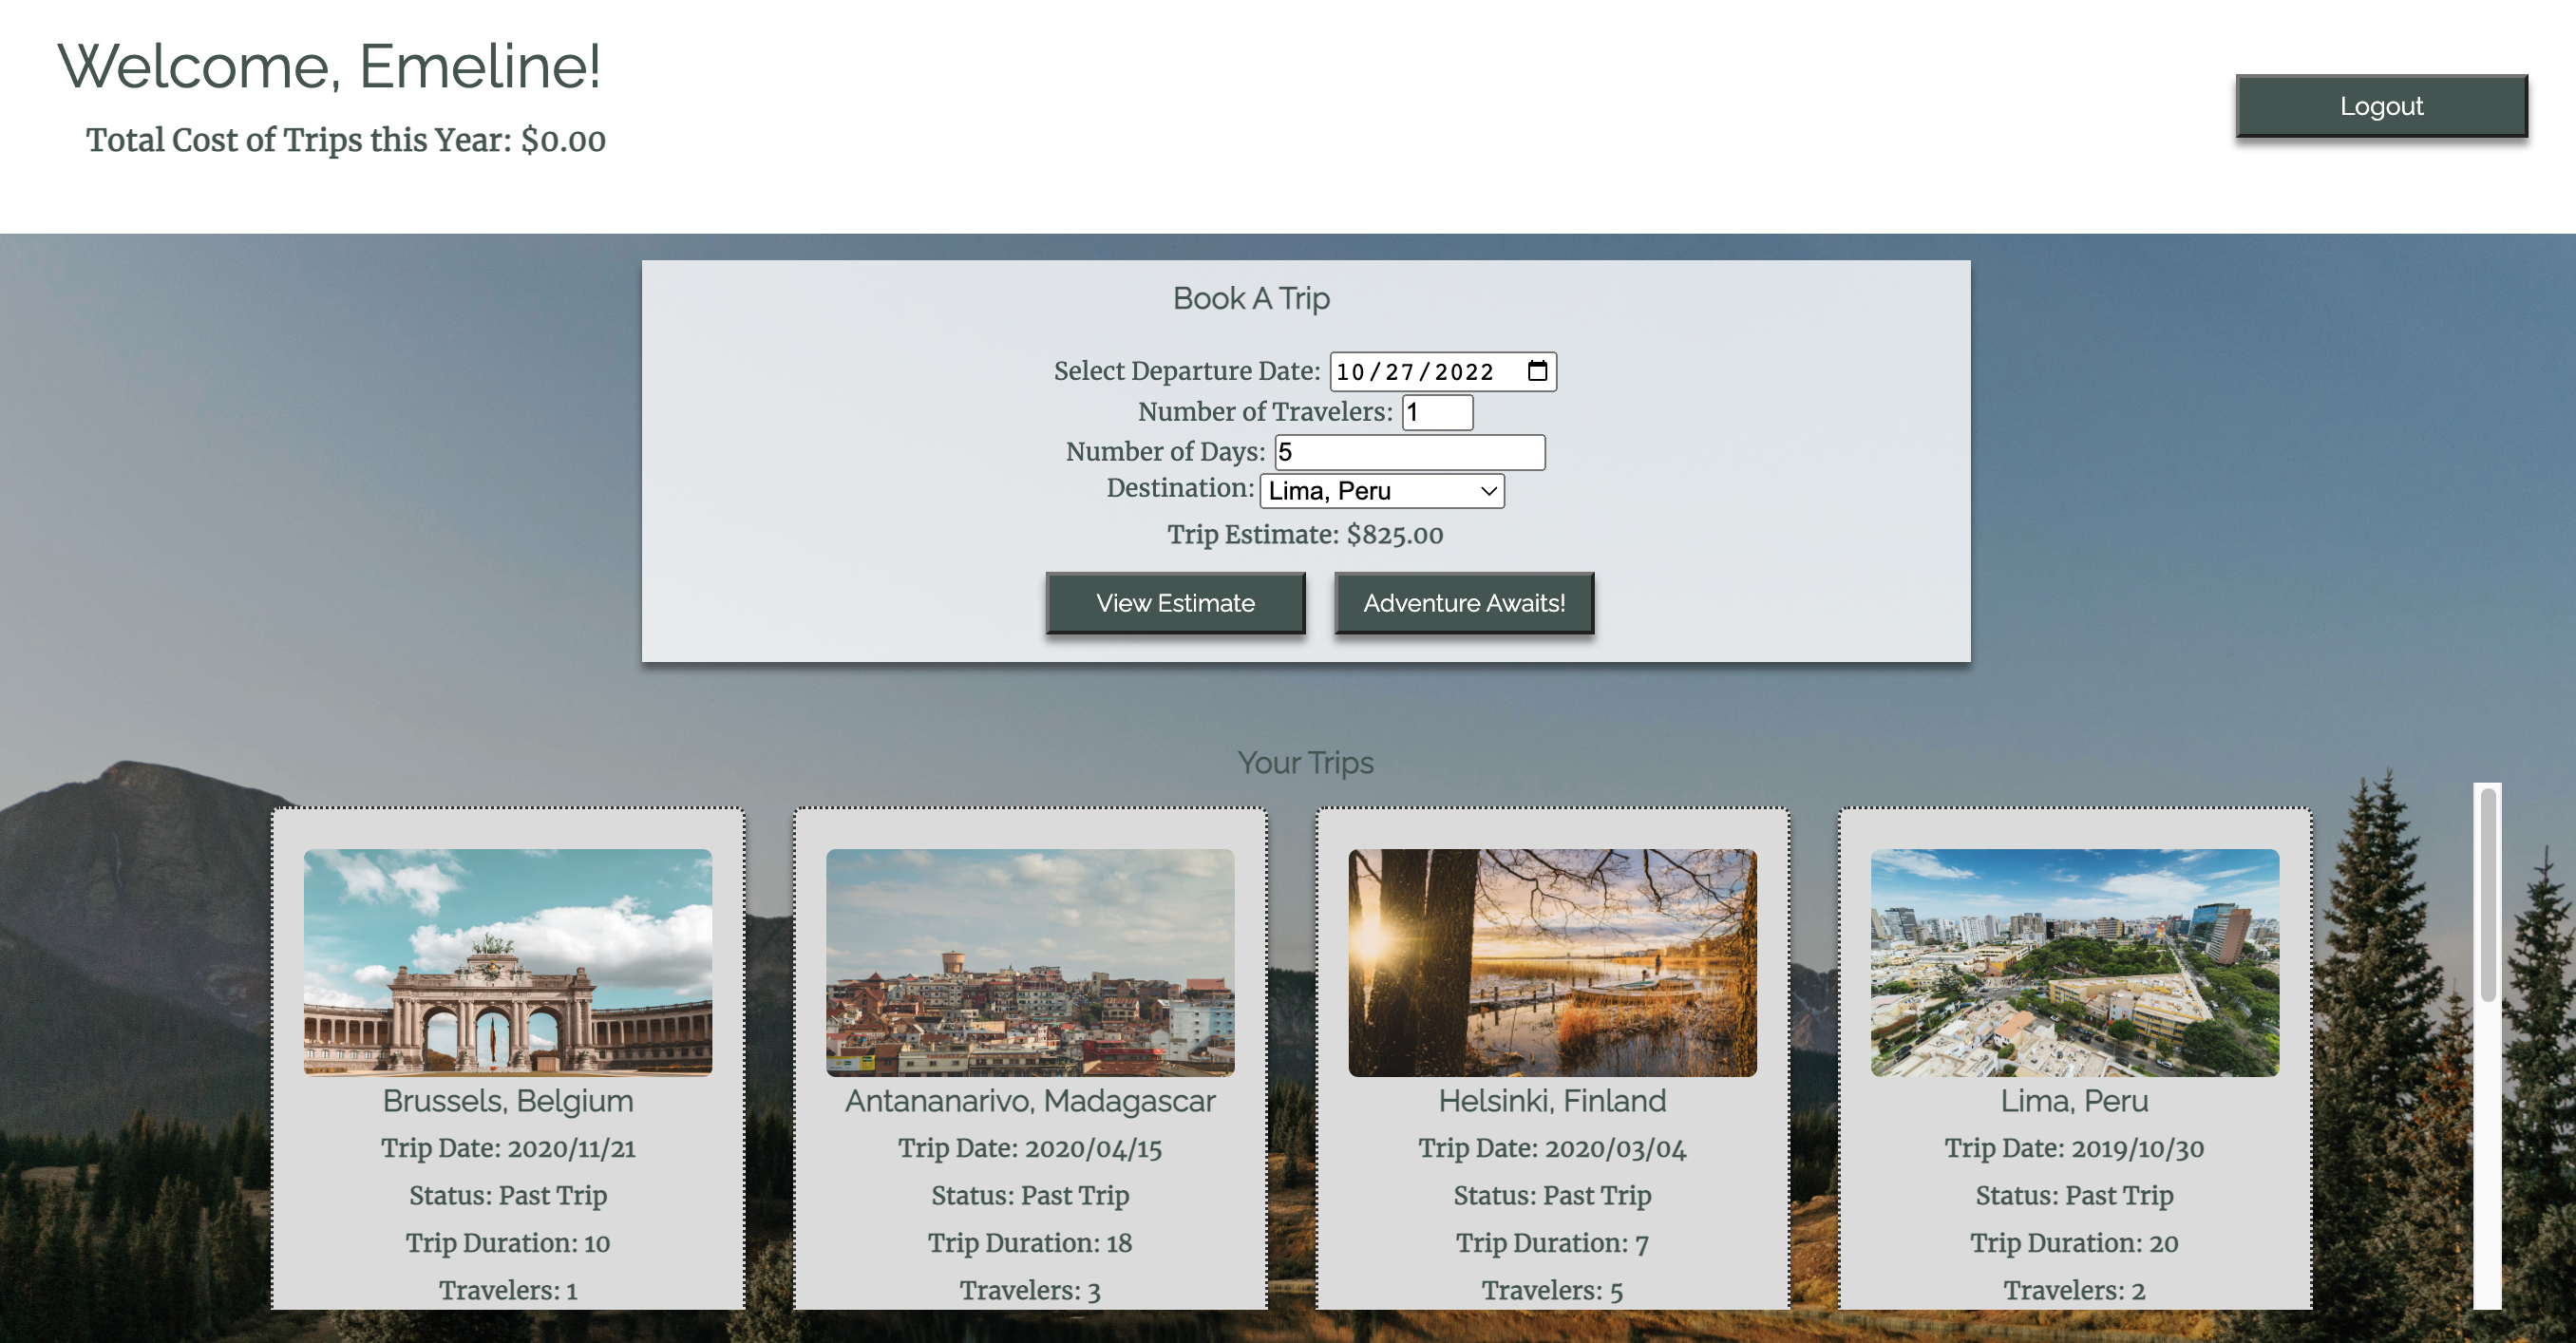Viewport: 2576px width, 1343px height.
Task: Click Travelers: 2 on Lima card
Action: point(2075,1291)
